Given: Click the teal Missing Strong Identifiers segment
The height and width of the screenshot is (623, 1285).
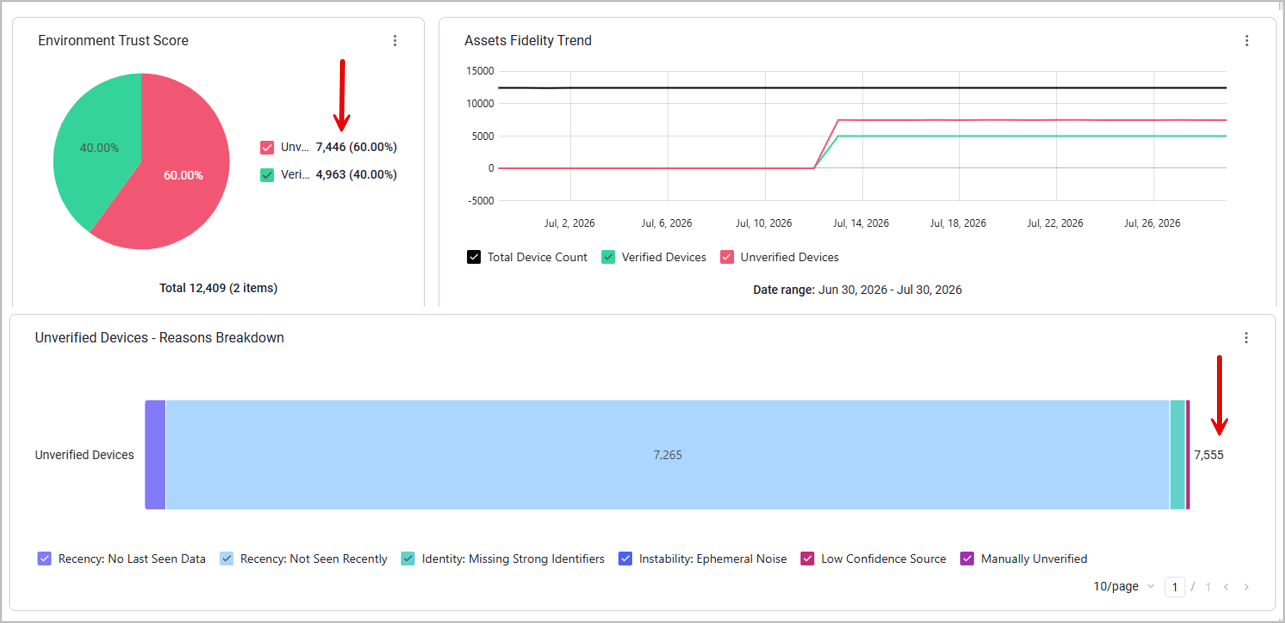Looking at the screenshot, I should click(1178, 455).
